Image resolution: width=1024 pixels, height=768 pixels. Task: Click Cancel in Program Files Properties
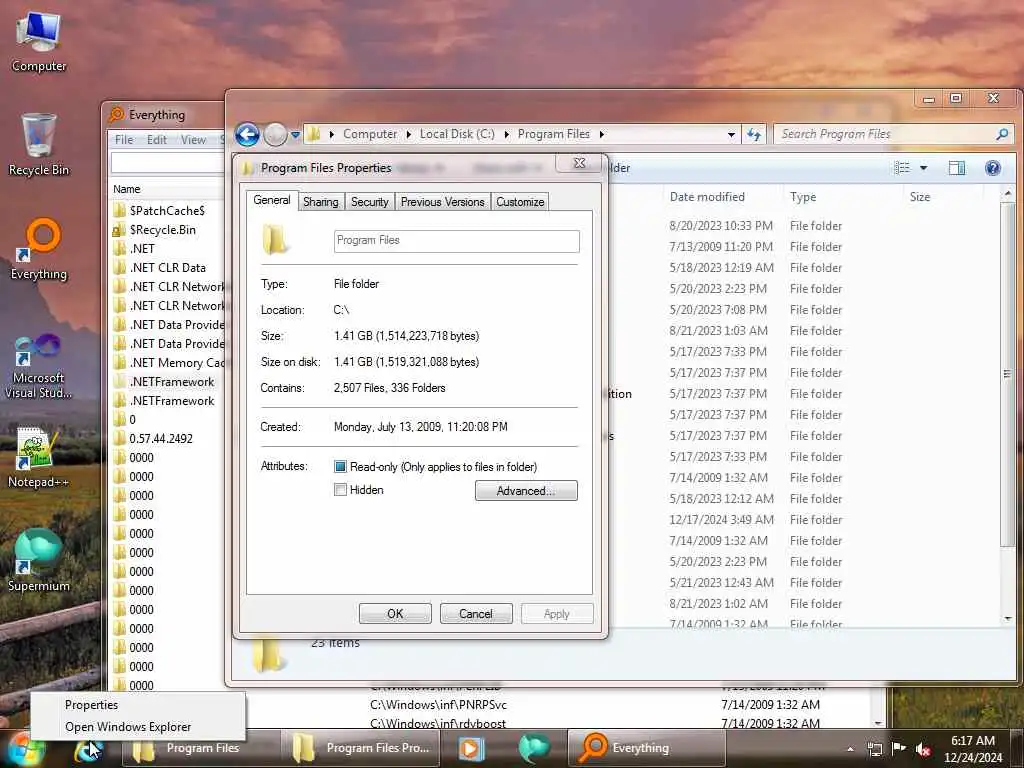point(475,614)
